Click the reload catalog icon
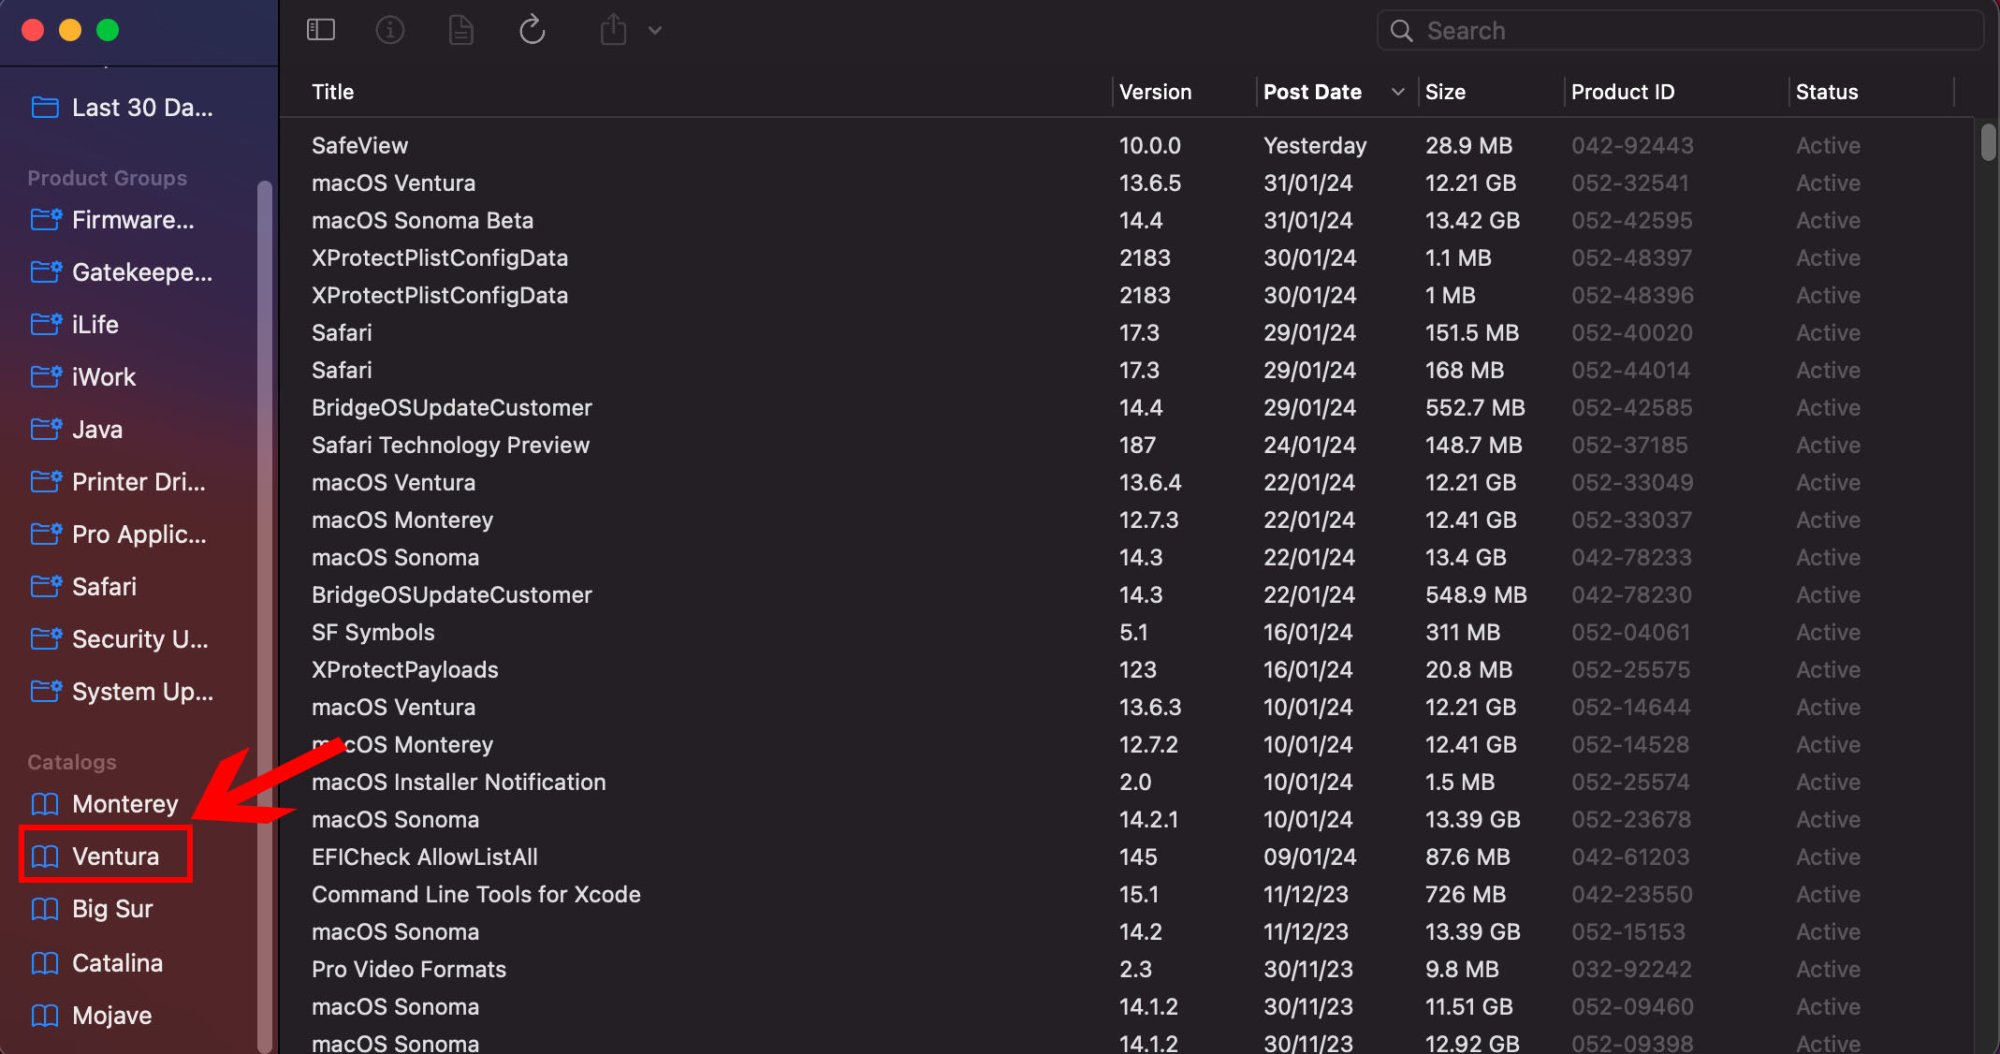Viewport: 2000px width, 1054px height. tap(532, 30)
